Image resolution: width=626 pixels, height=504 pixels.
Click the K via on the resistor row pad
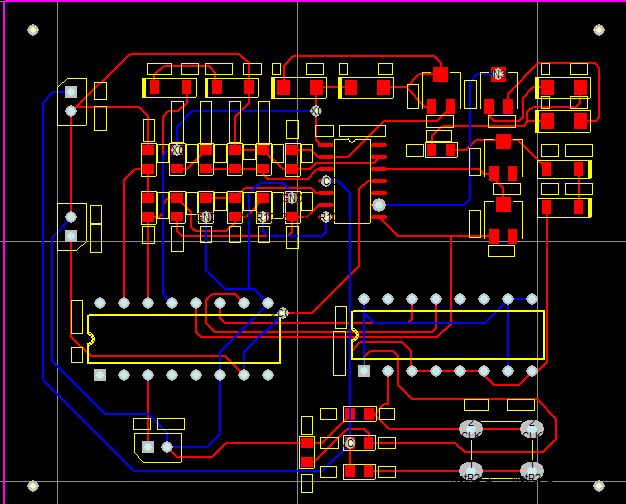tap(177, 150)
